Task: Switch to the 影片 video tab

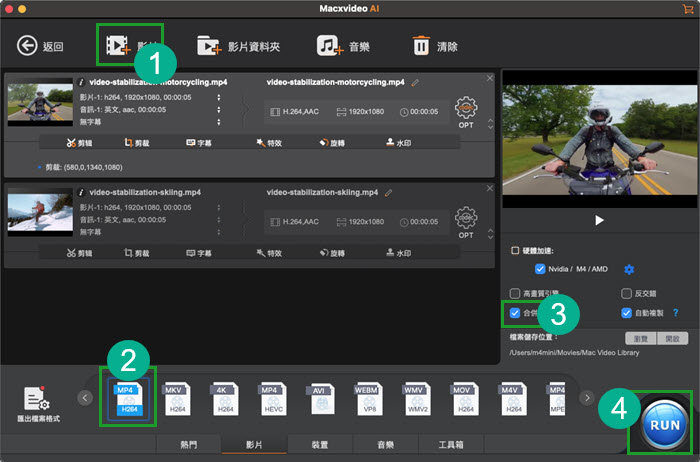Action: [254, 445]
